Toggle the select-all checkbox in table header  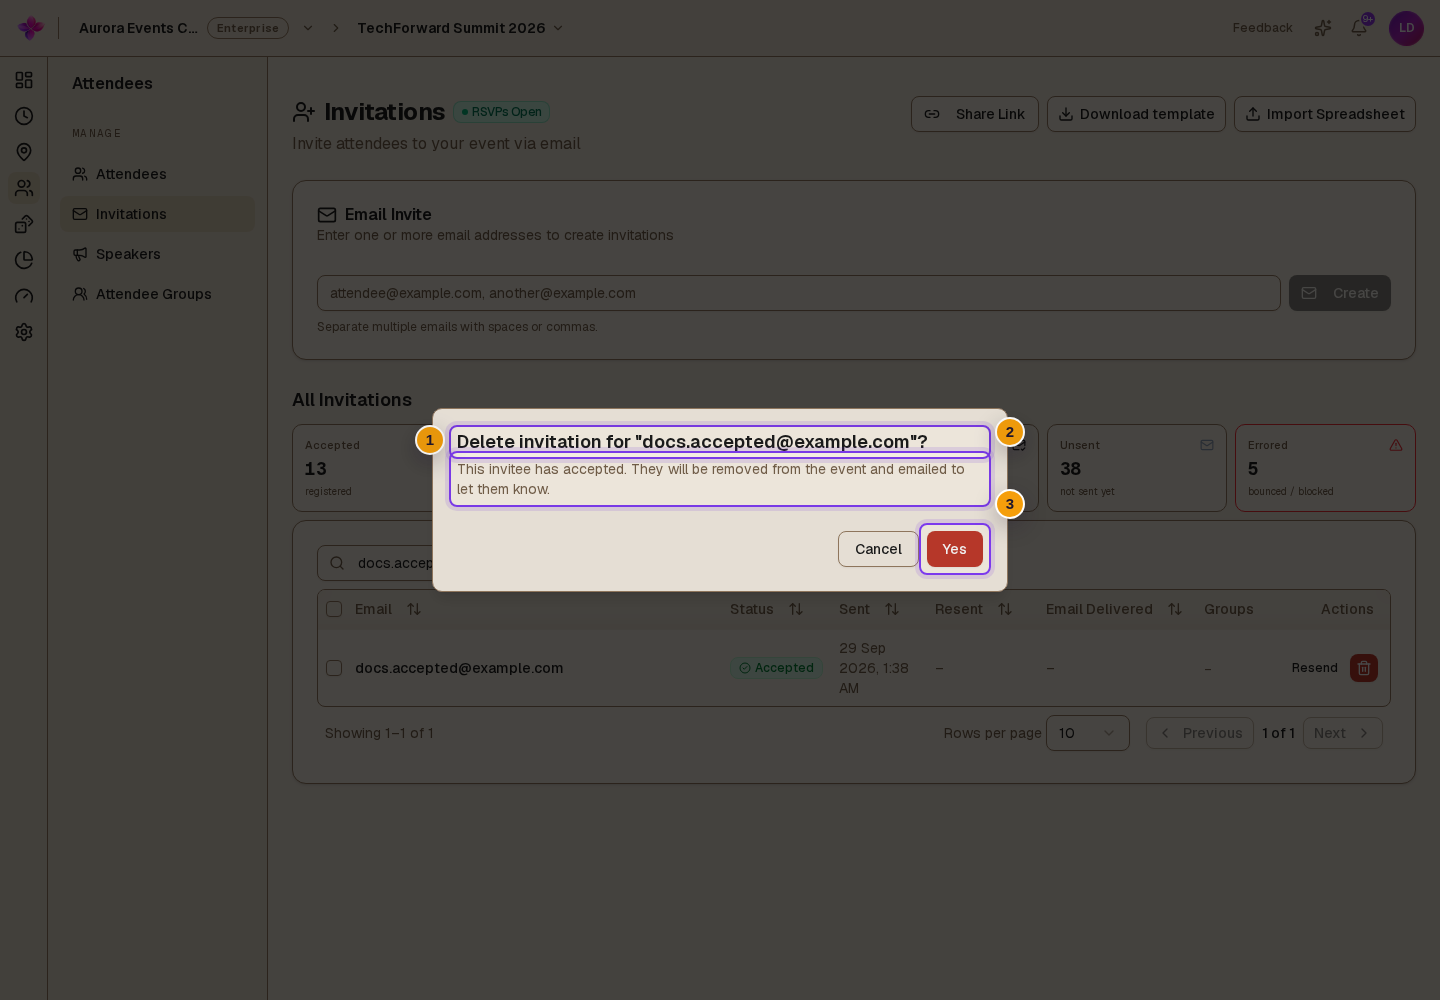[x=334, y=609]
